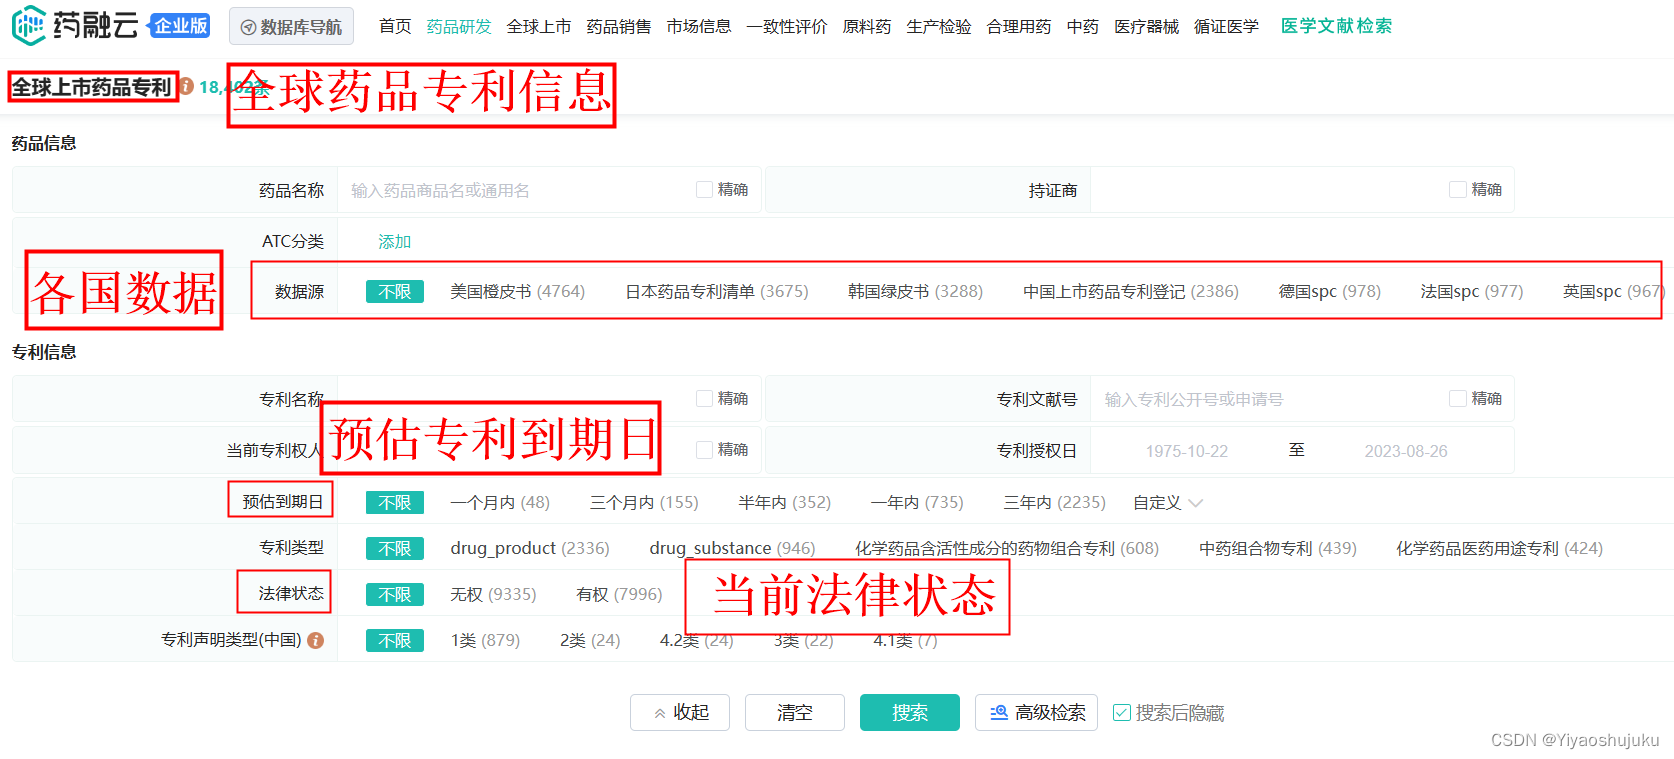Select 三个月内 (155) expiry filter

[644, 502]
